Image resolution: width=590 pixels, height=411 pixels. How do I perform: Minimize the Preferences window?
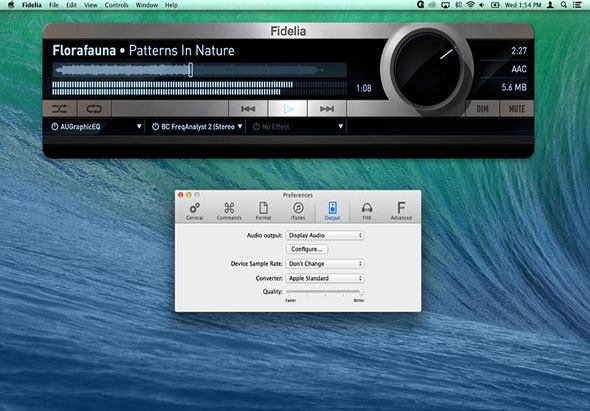[x=189, y=195]
